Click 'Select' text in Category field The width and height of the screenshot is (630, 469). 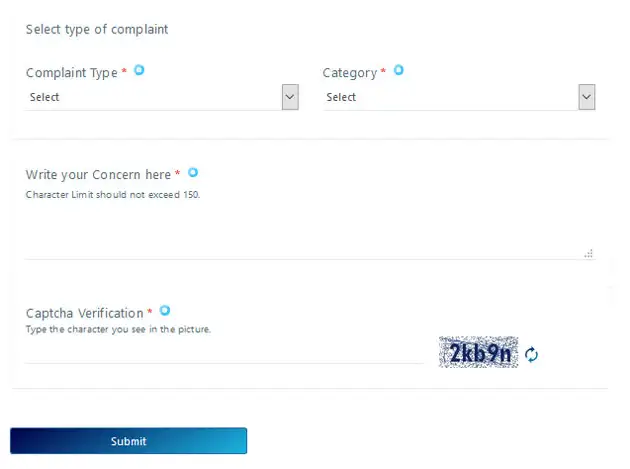341,97
